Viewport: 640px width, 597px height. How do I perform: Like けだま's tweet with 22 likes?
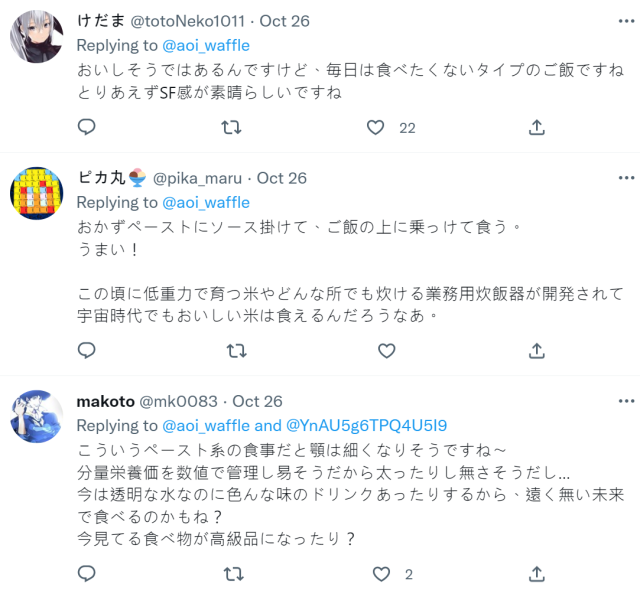point(376,127)
